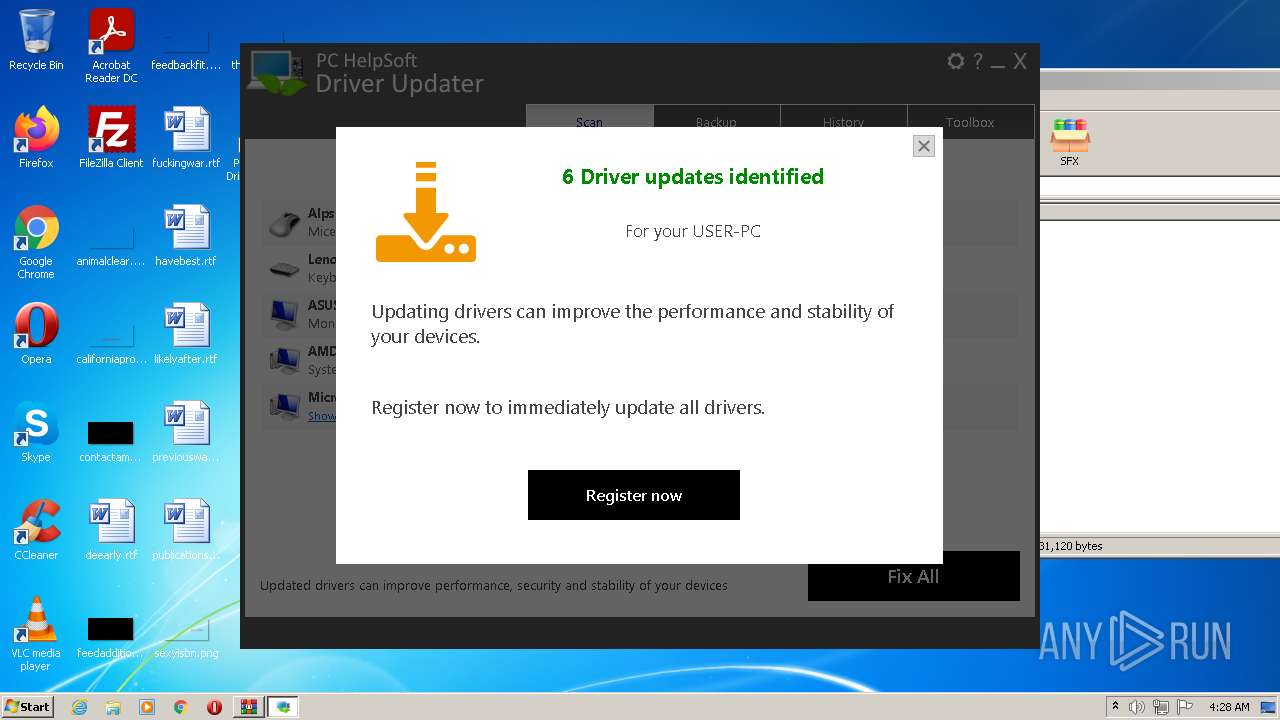Click the '6 Driver updates identified' heading
The image size is (1280, 720).
click(693, 177)
